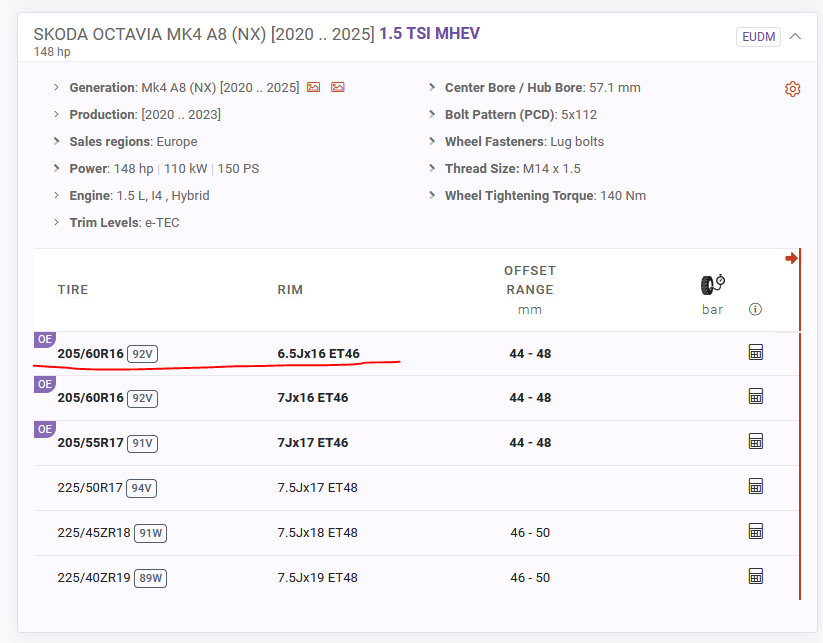Click the 94V load index badge

142,489
